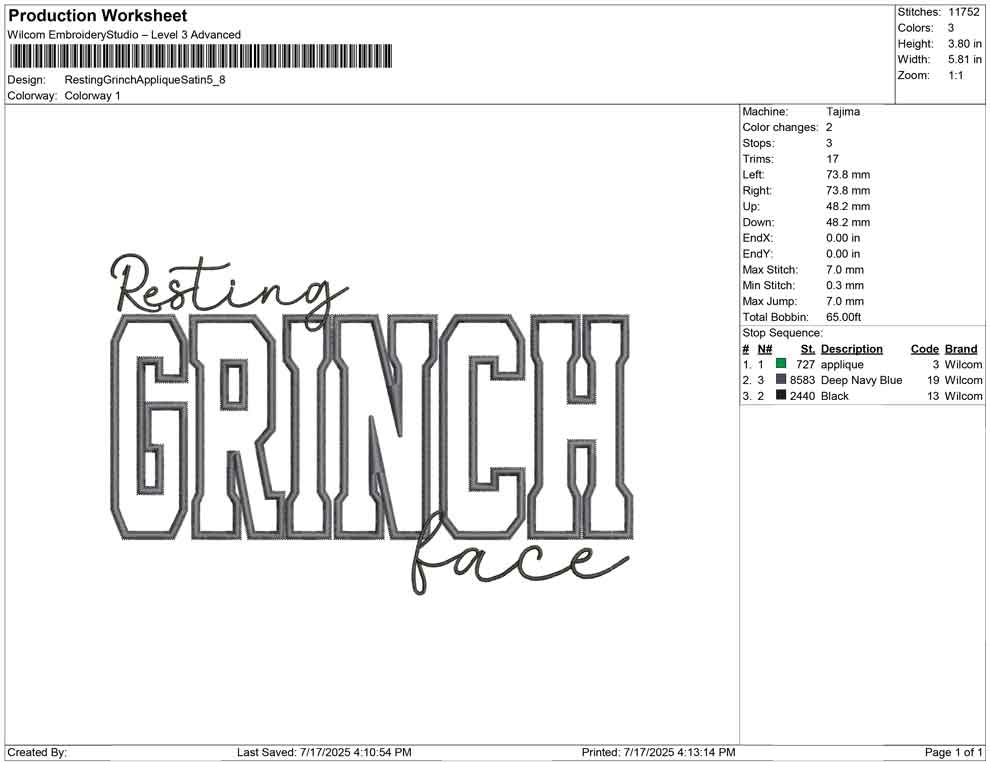Select the Up value '48.2 mm'
Screen dimensions: 990x762
pos(848,206)
